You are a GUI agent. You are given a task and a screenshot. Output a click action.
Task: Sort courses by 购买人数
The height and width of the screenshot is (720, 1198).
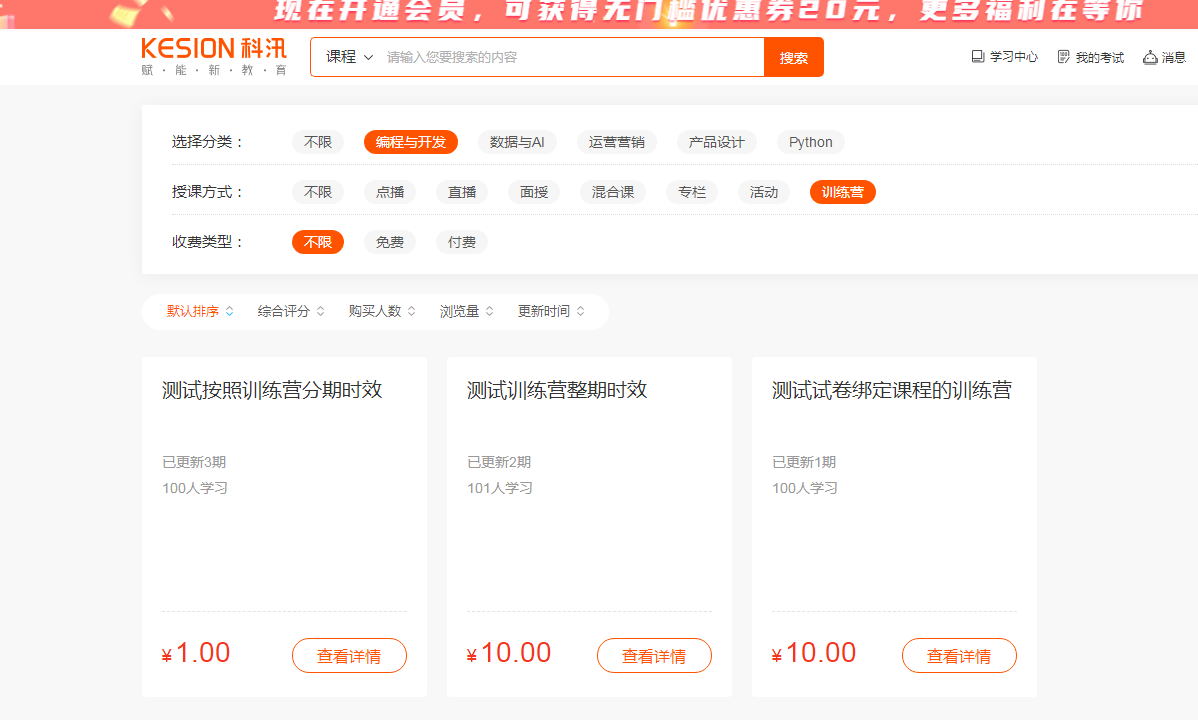tap(382, 311)
